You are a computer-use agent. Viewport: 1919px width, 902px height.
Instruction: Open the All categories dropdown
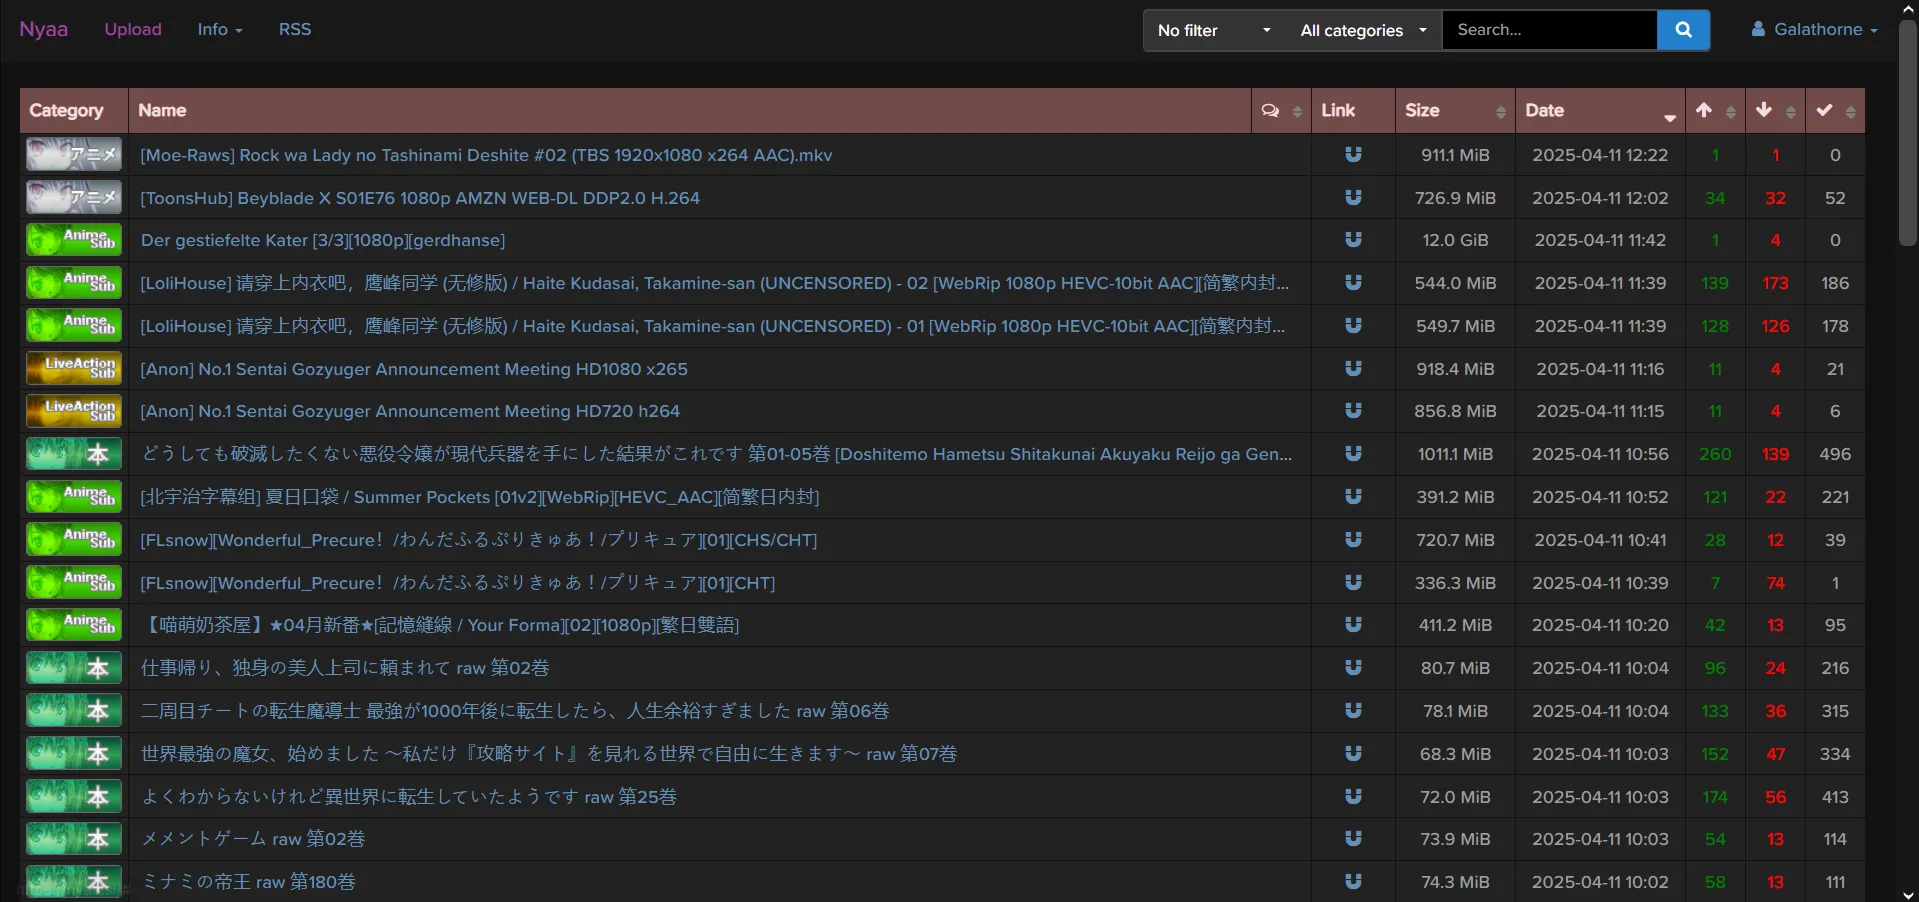pyautogui.click(x=1363, y=30)
